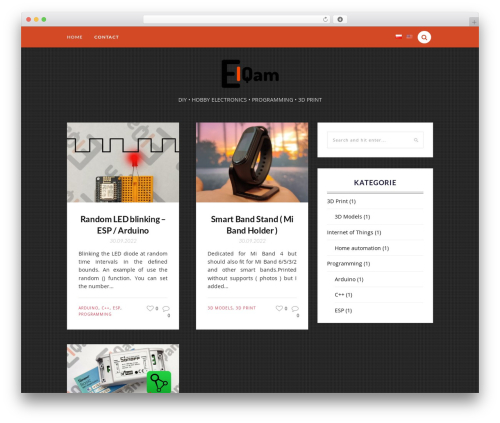Click the KATEGORIE widget heading
Viewport: 500px width, 423px height.
tap(375, 183)
